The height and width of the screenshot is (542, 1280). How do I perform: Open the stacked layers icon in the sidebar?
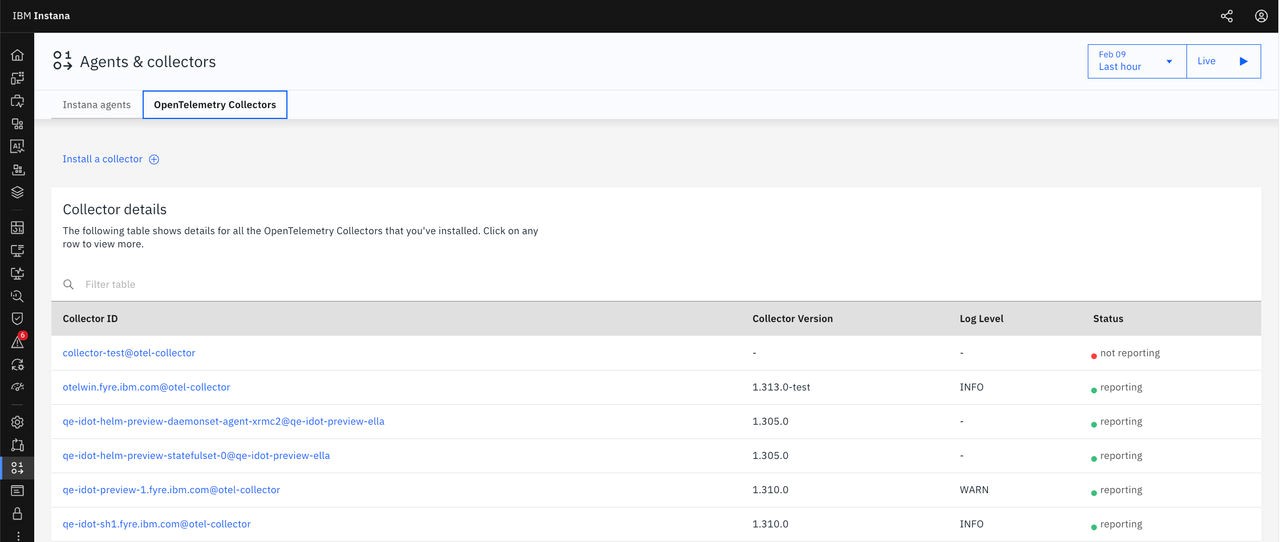point(17,192)
